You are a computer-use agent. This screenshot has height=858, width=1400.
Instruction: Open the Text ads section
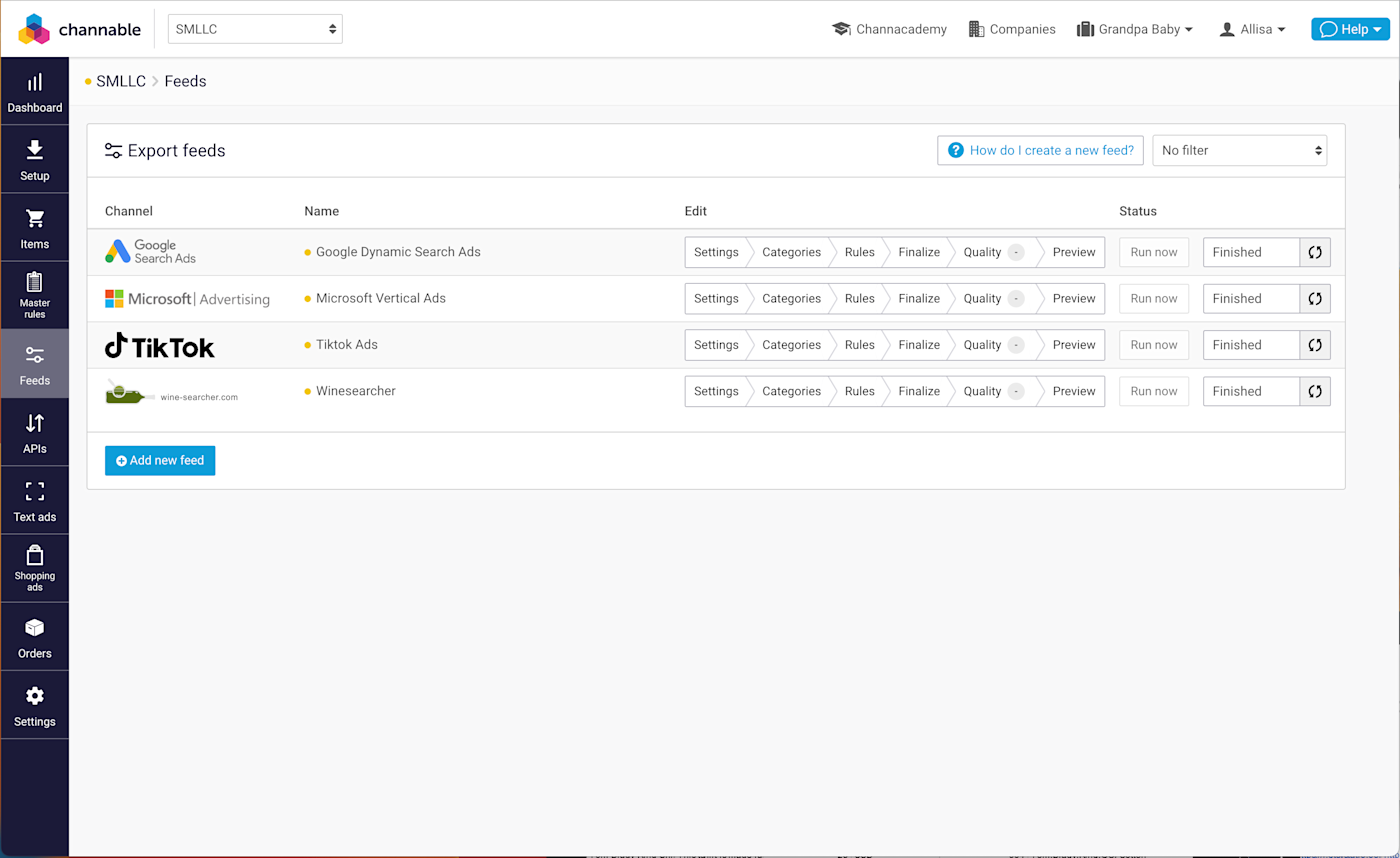(34, 500)
